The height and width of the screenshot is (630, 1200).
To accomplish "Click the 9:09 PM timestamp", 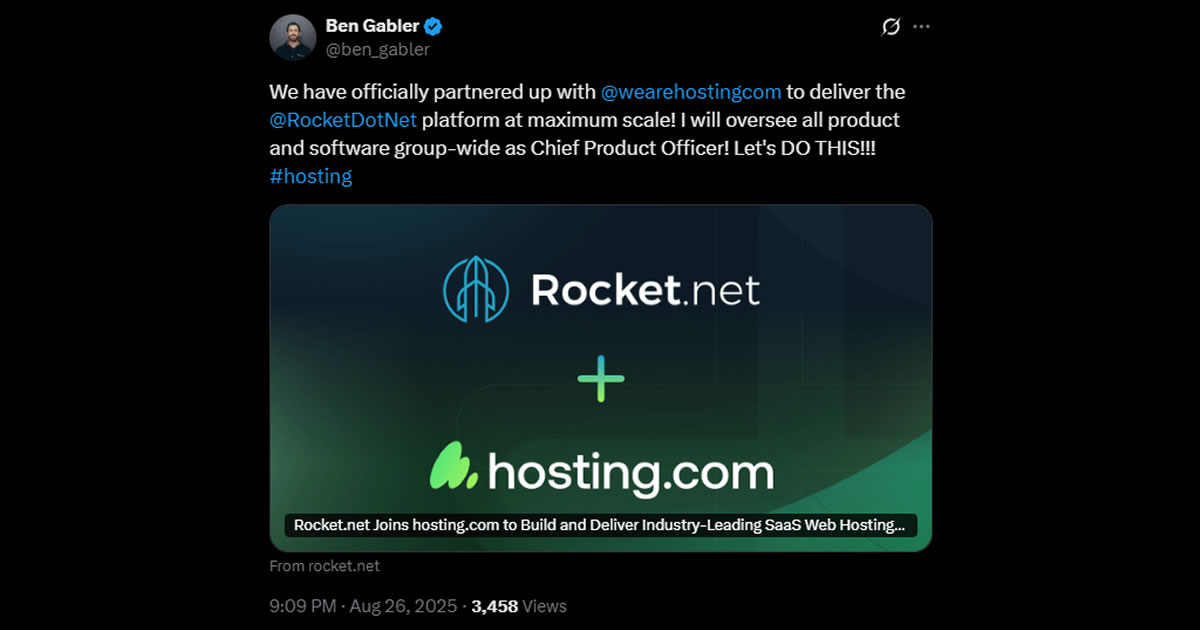I will 301,606.
